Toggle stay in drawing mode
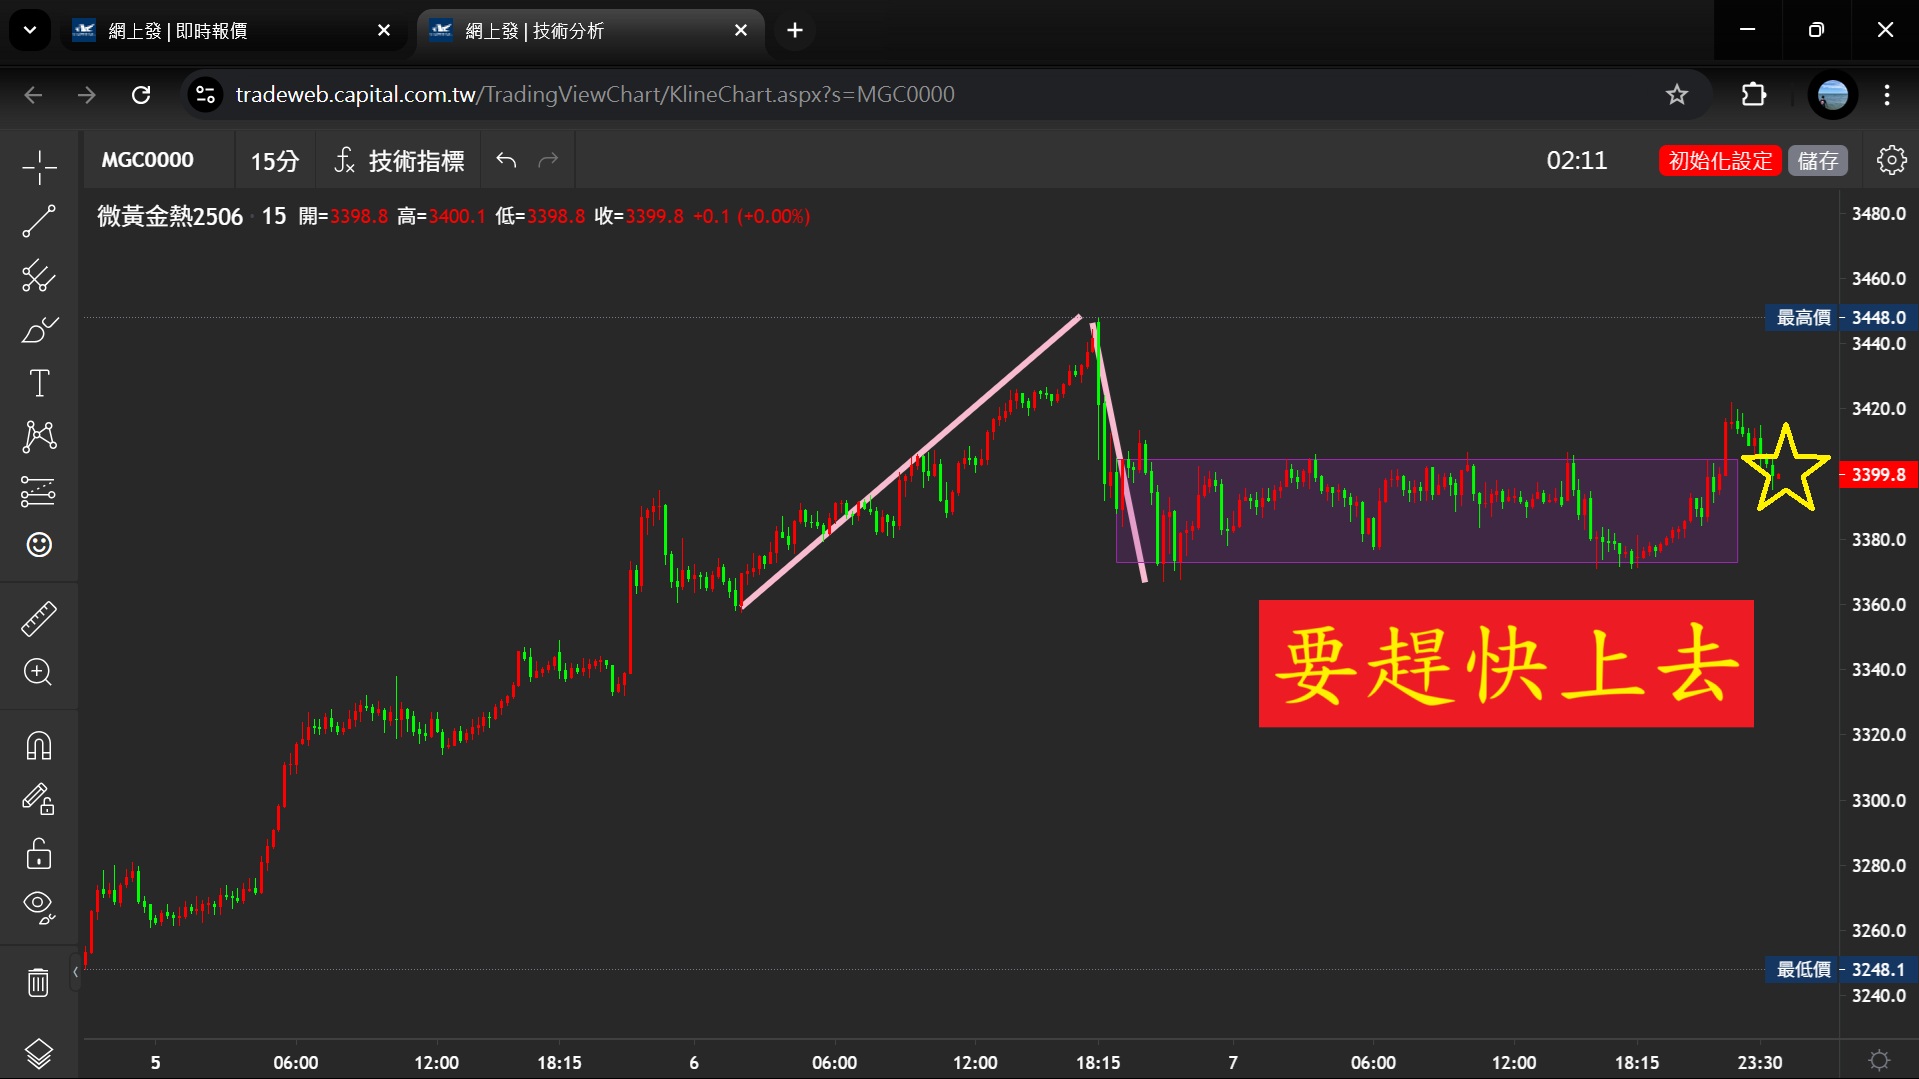This screenshot has height=1079, width=1919. pyautogui.click(x=39, y=799)
